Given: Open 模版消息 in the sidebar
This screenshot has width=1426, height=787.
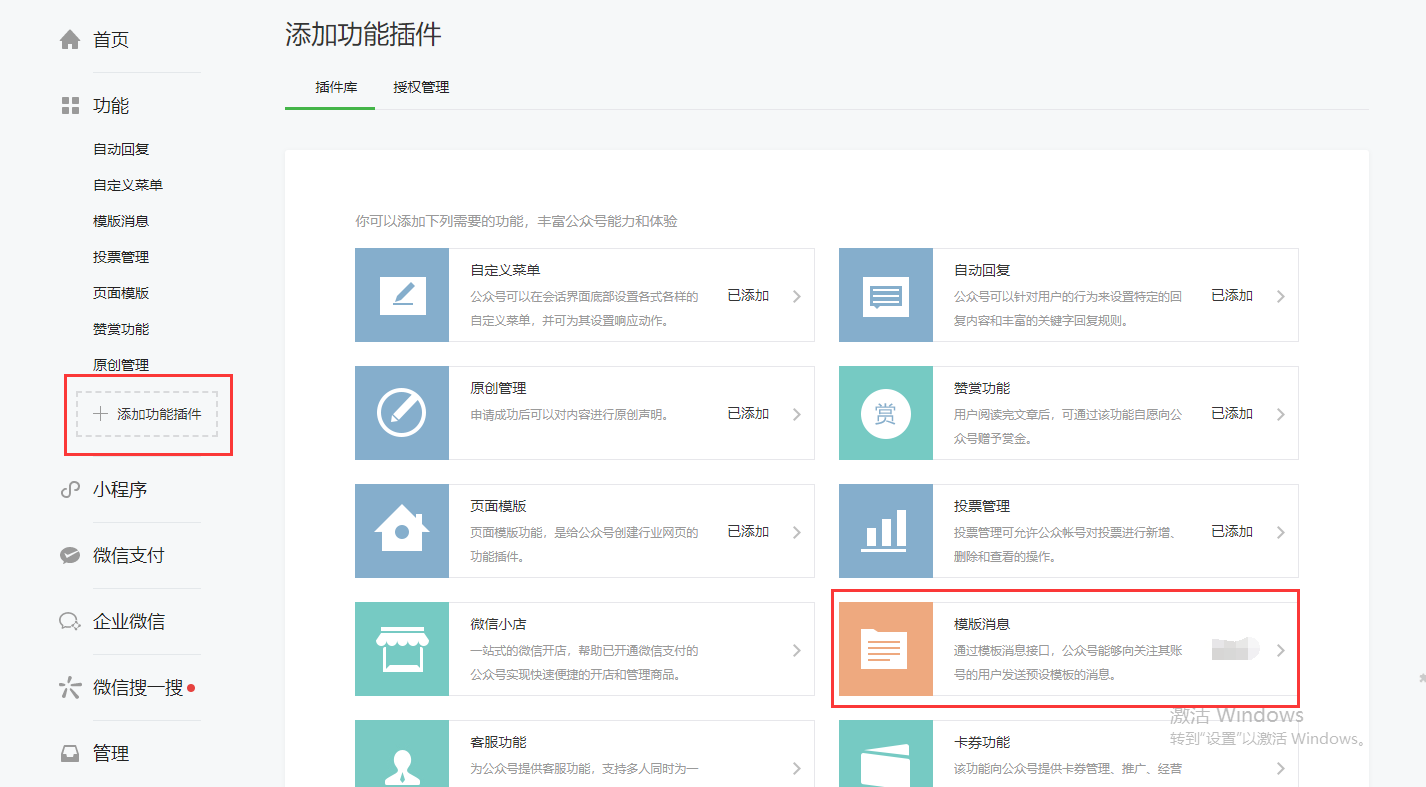Looking at the screenshot, I should pos(121,221).
